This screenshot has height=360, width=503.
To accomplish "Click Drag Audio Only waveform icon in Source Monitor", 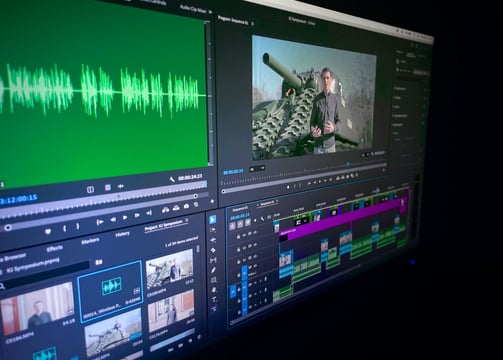I will (x=120, y=186).
